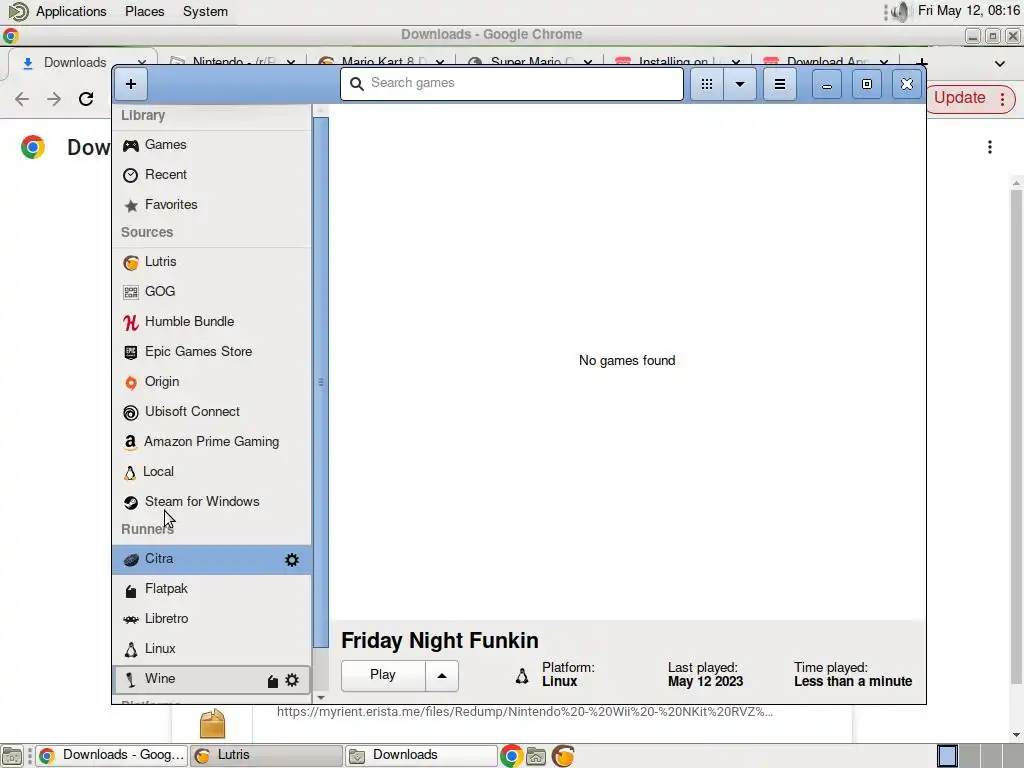The height and width of the screenshot is (768, 1024).
Task: Launch Lutris from the bottom panel icon
Action: click(x=563, y=756)
